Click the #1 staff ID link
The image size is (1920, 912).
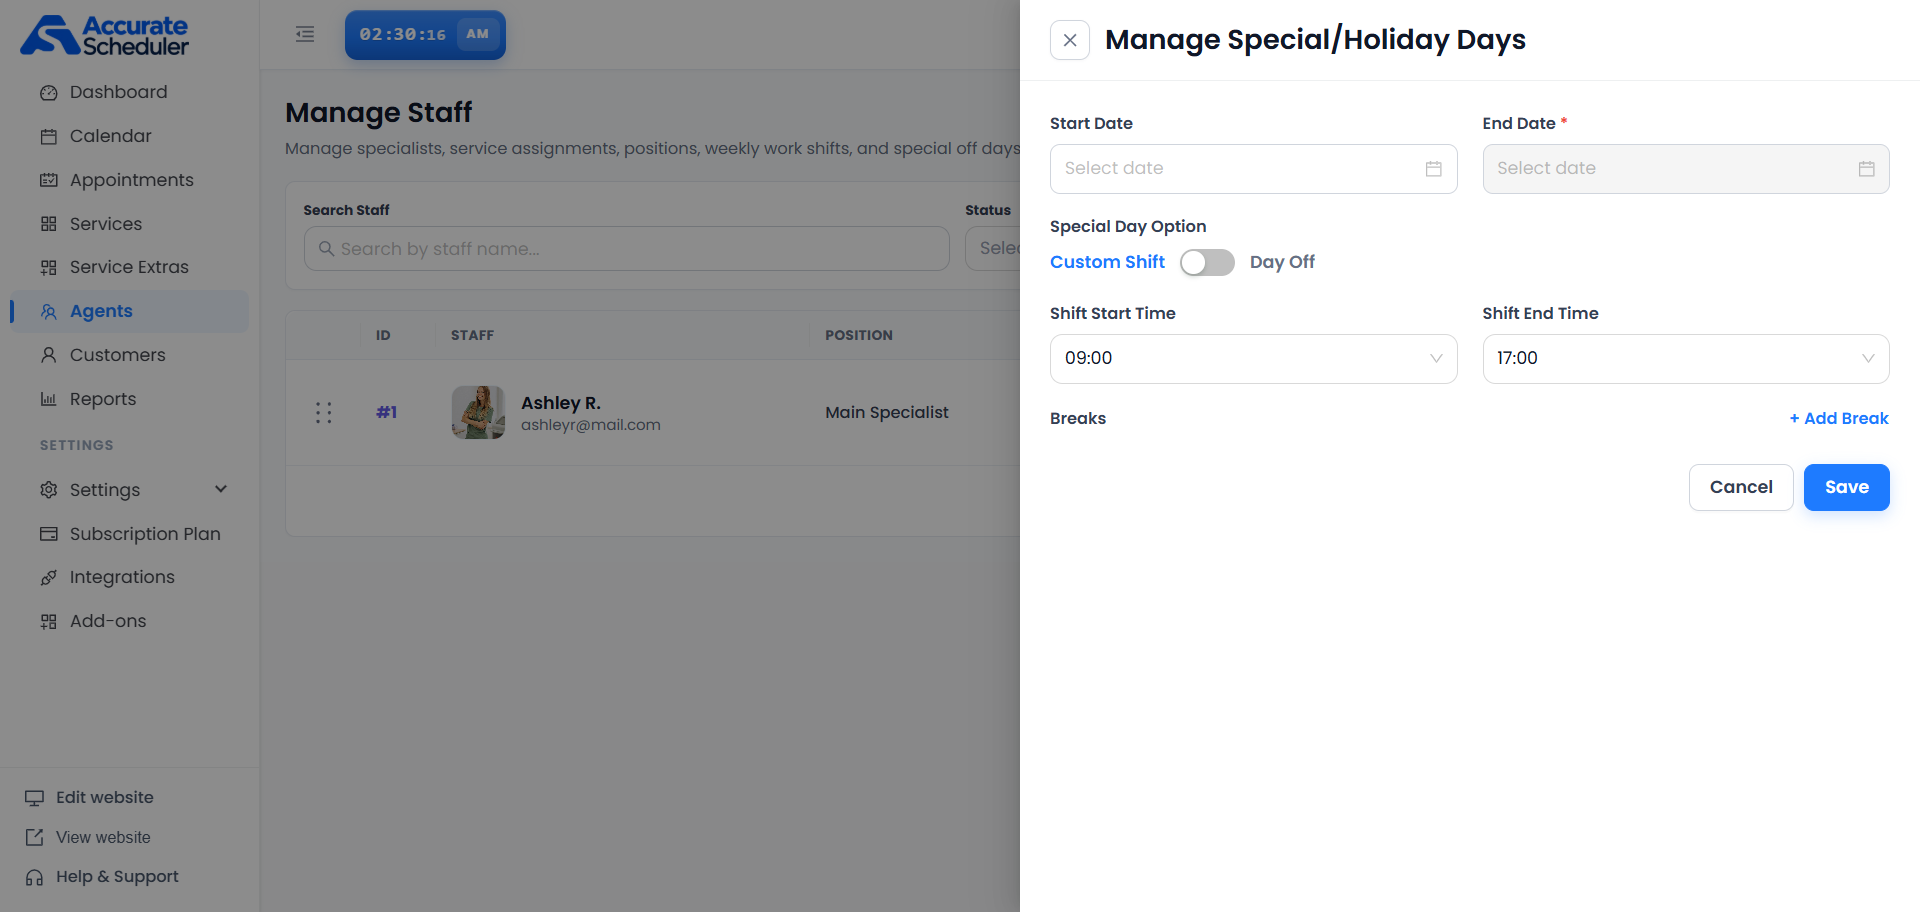point(387,412)
